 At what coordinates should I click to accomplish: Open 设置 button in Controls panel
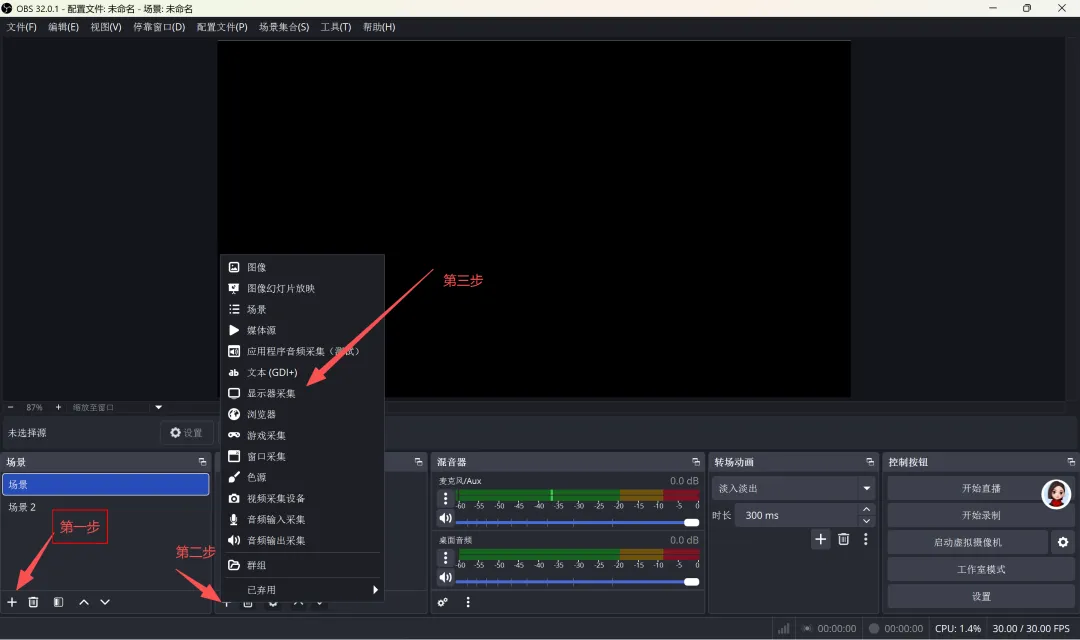981,597
